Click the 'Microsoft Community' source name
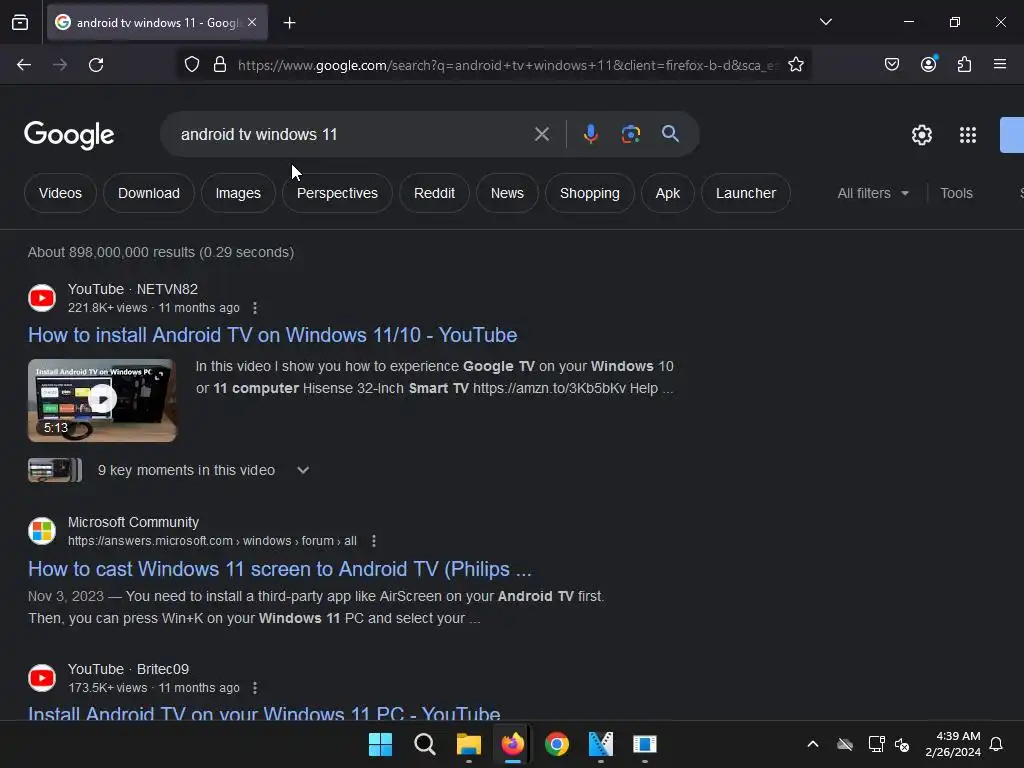 (x=133, y=522)
